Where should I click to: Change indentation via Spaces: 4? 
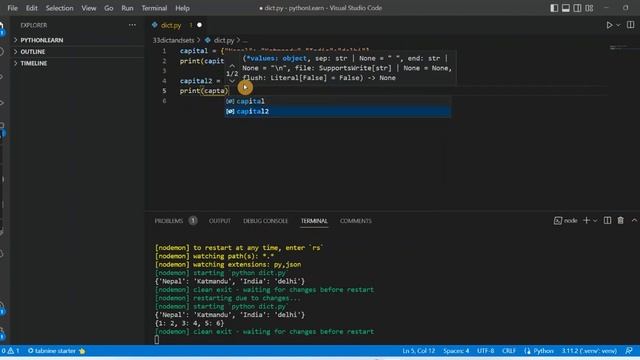click(x=456, y=351)
